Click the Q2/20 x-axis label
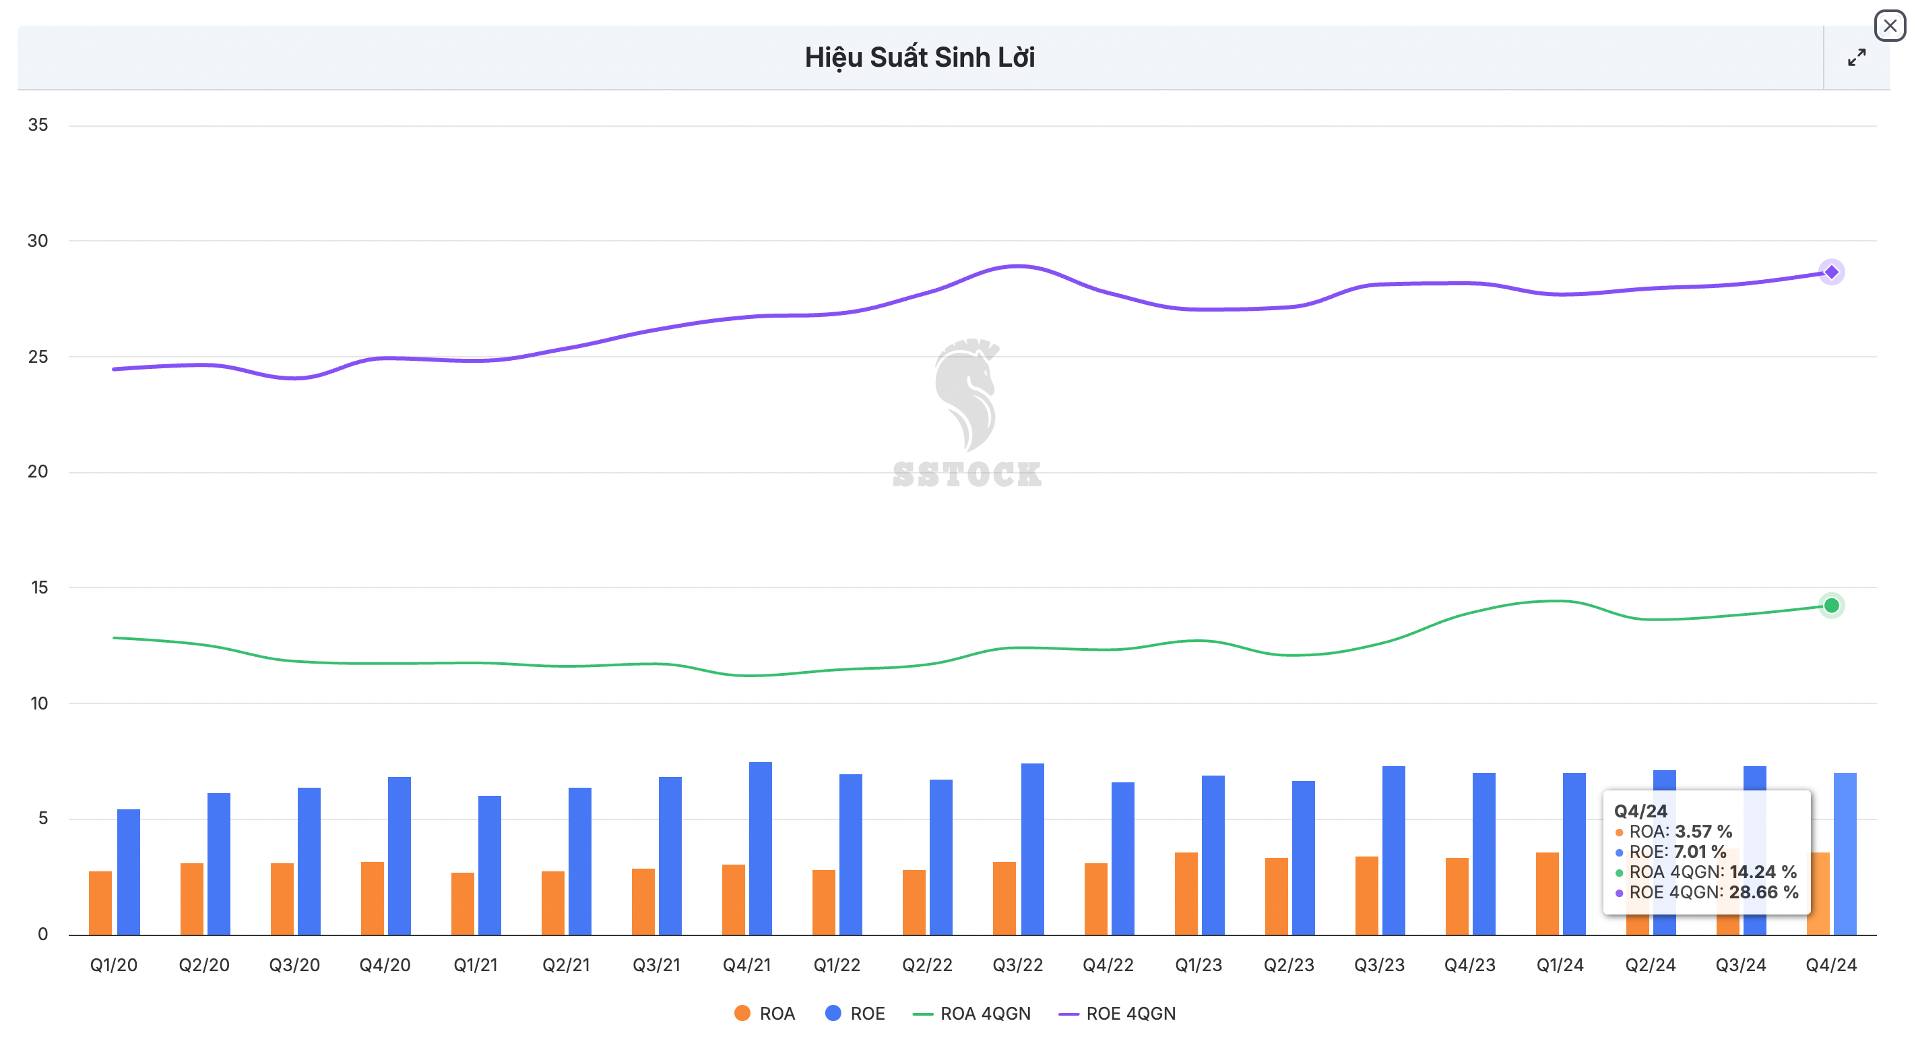 (204, 965)
